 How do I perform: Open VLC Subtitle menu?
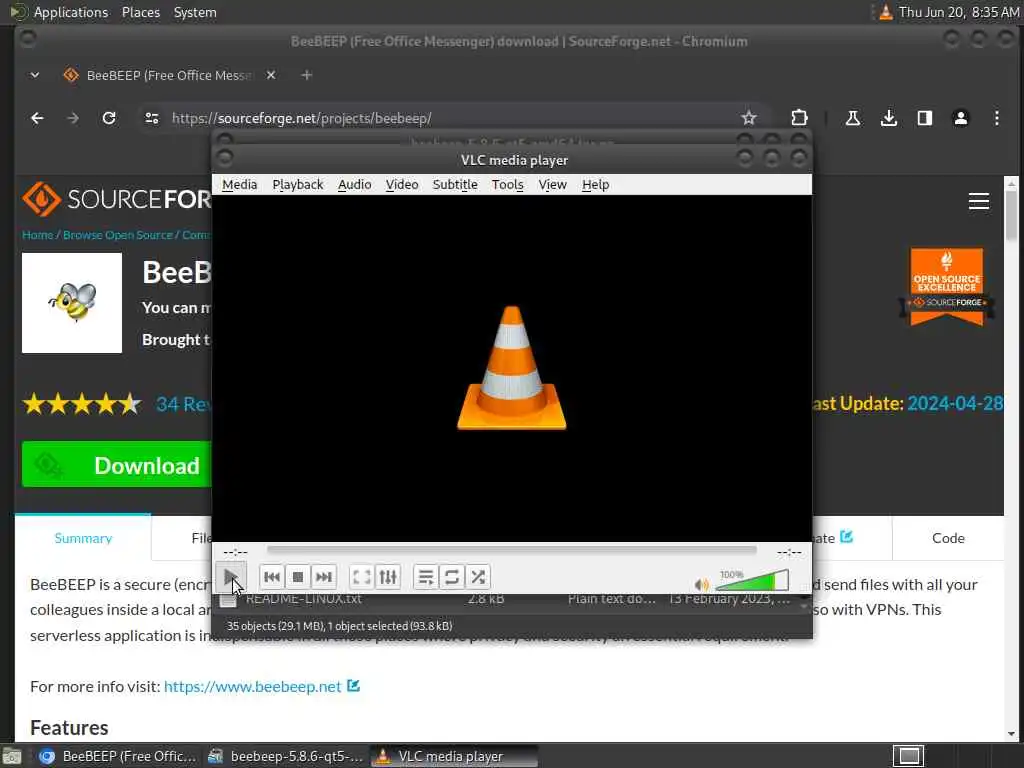coord(455,185)
